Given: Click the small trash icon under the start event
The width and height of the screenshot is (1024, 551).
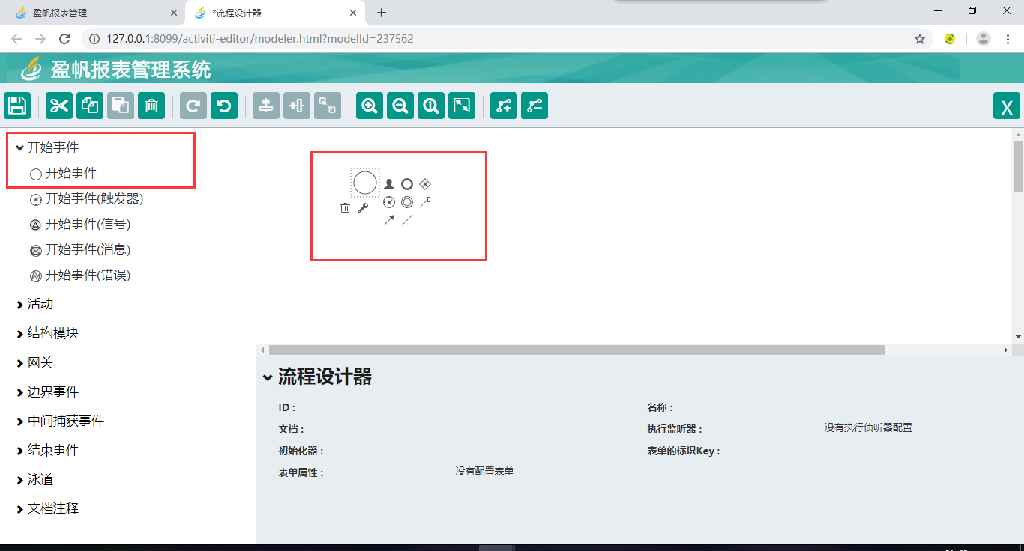Looking at the screenshot, I should [x=345, y=208].
